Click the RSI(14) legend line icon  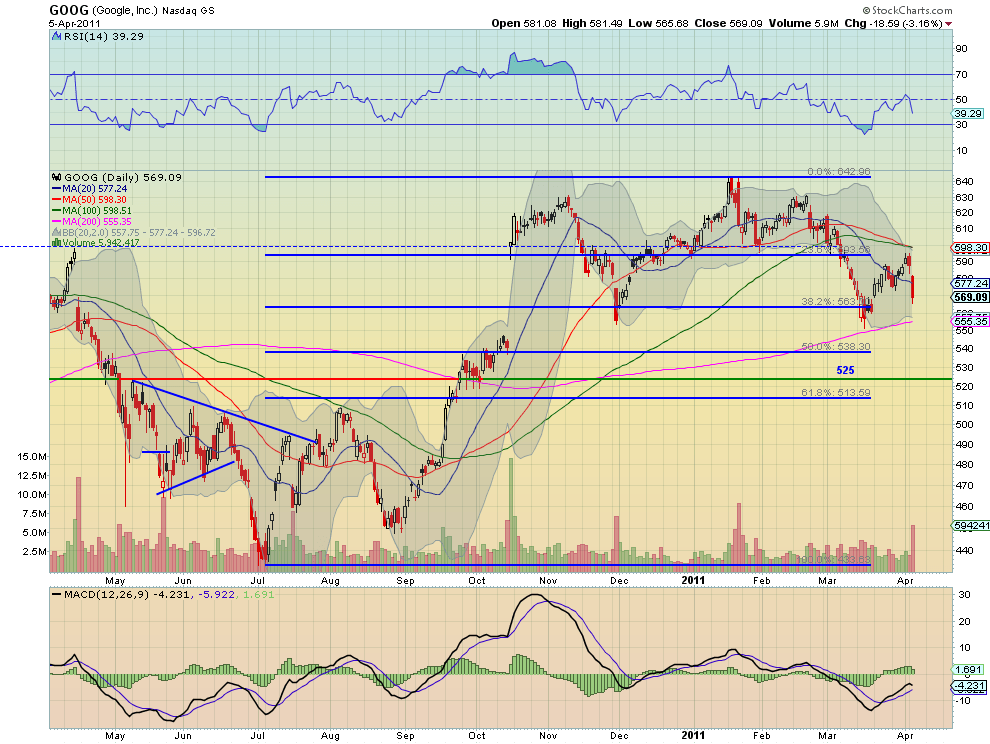[57, 37]
